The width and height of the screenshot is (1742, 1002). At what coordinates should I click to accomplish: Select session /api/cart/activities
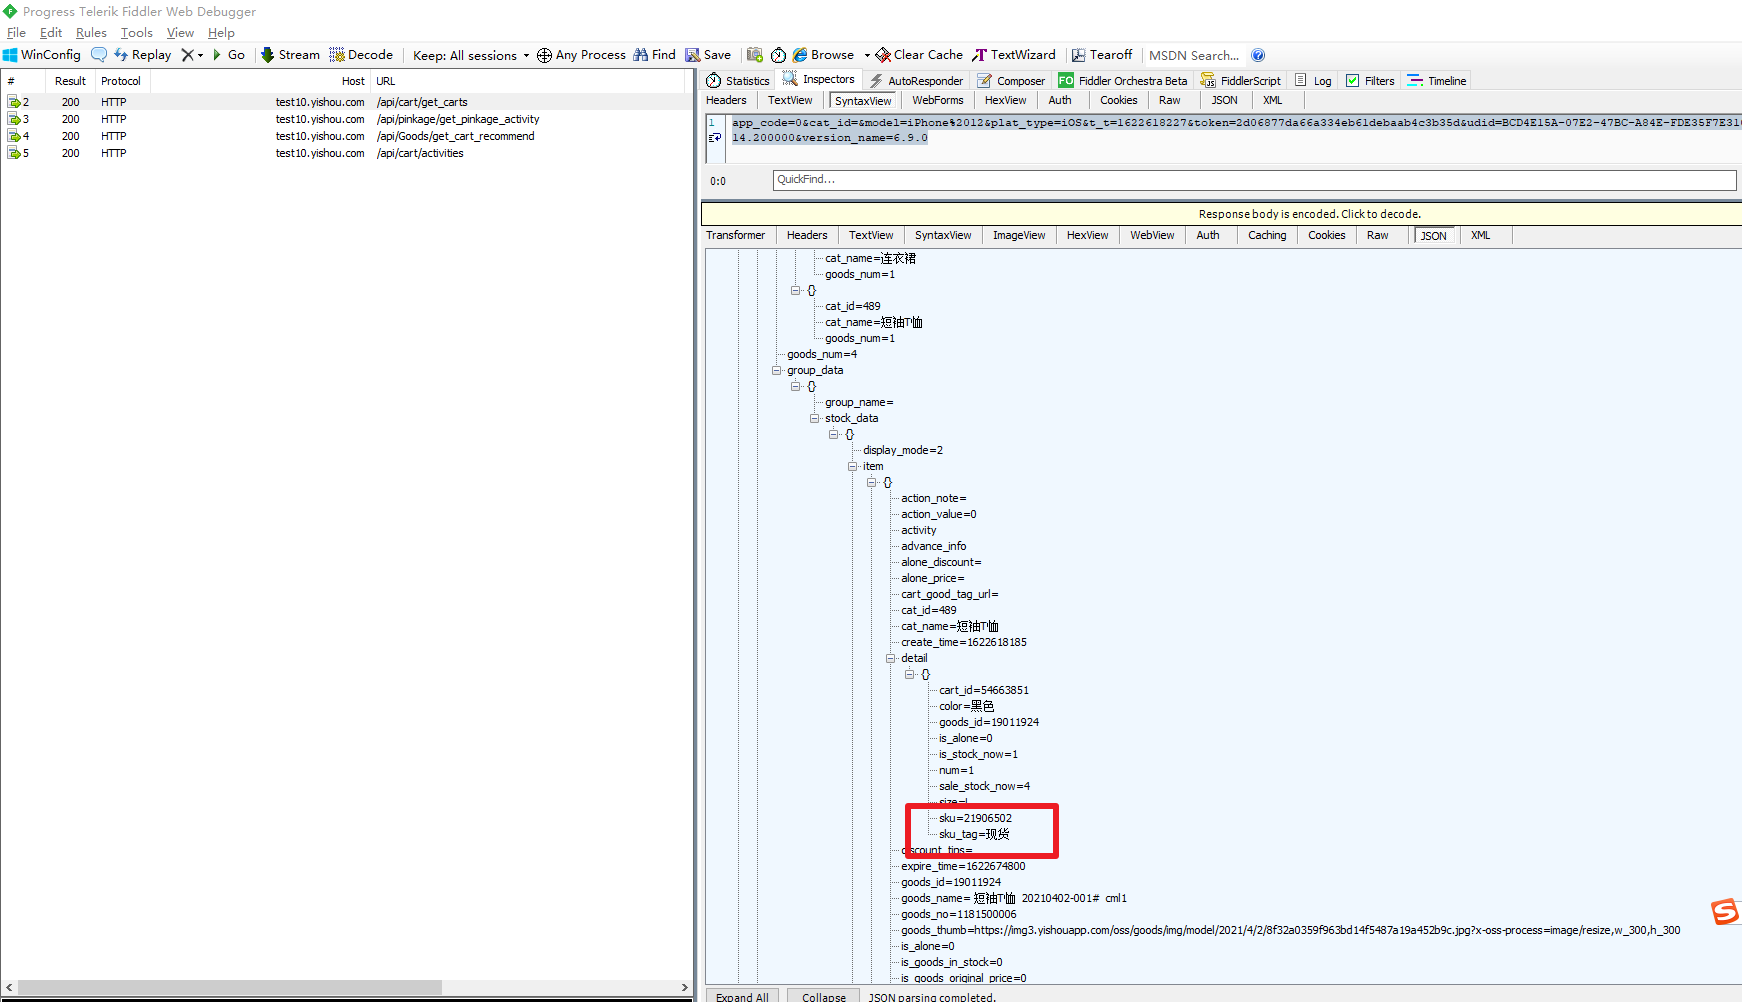pos(345,153)
